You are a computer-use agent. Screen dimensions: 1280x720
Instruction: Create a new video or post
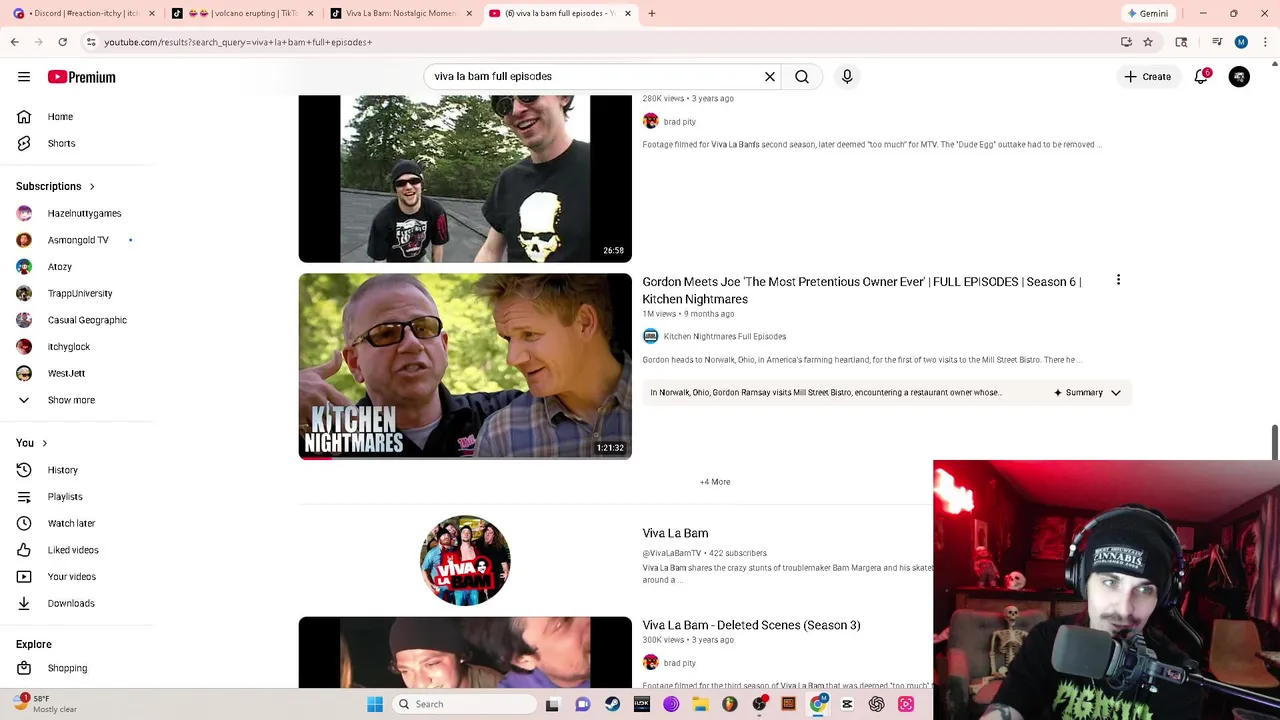1147,77
